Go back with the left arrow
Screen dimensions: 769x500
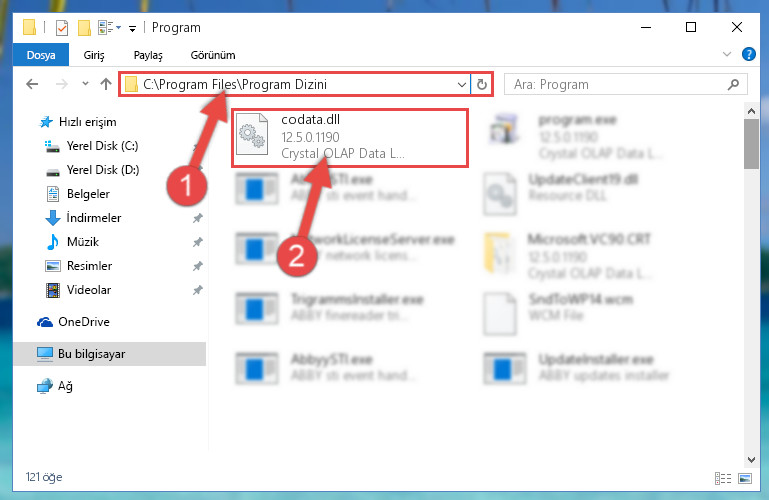pos(32,84)
